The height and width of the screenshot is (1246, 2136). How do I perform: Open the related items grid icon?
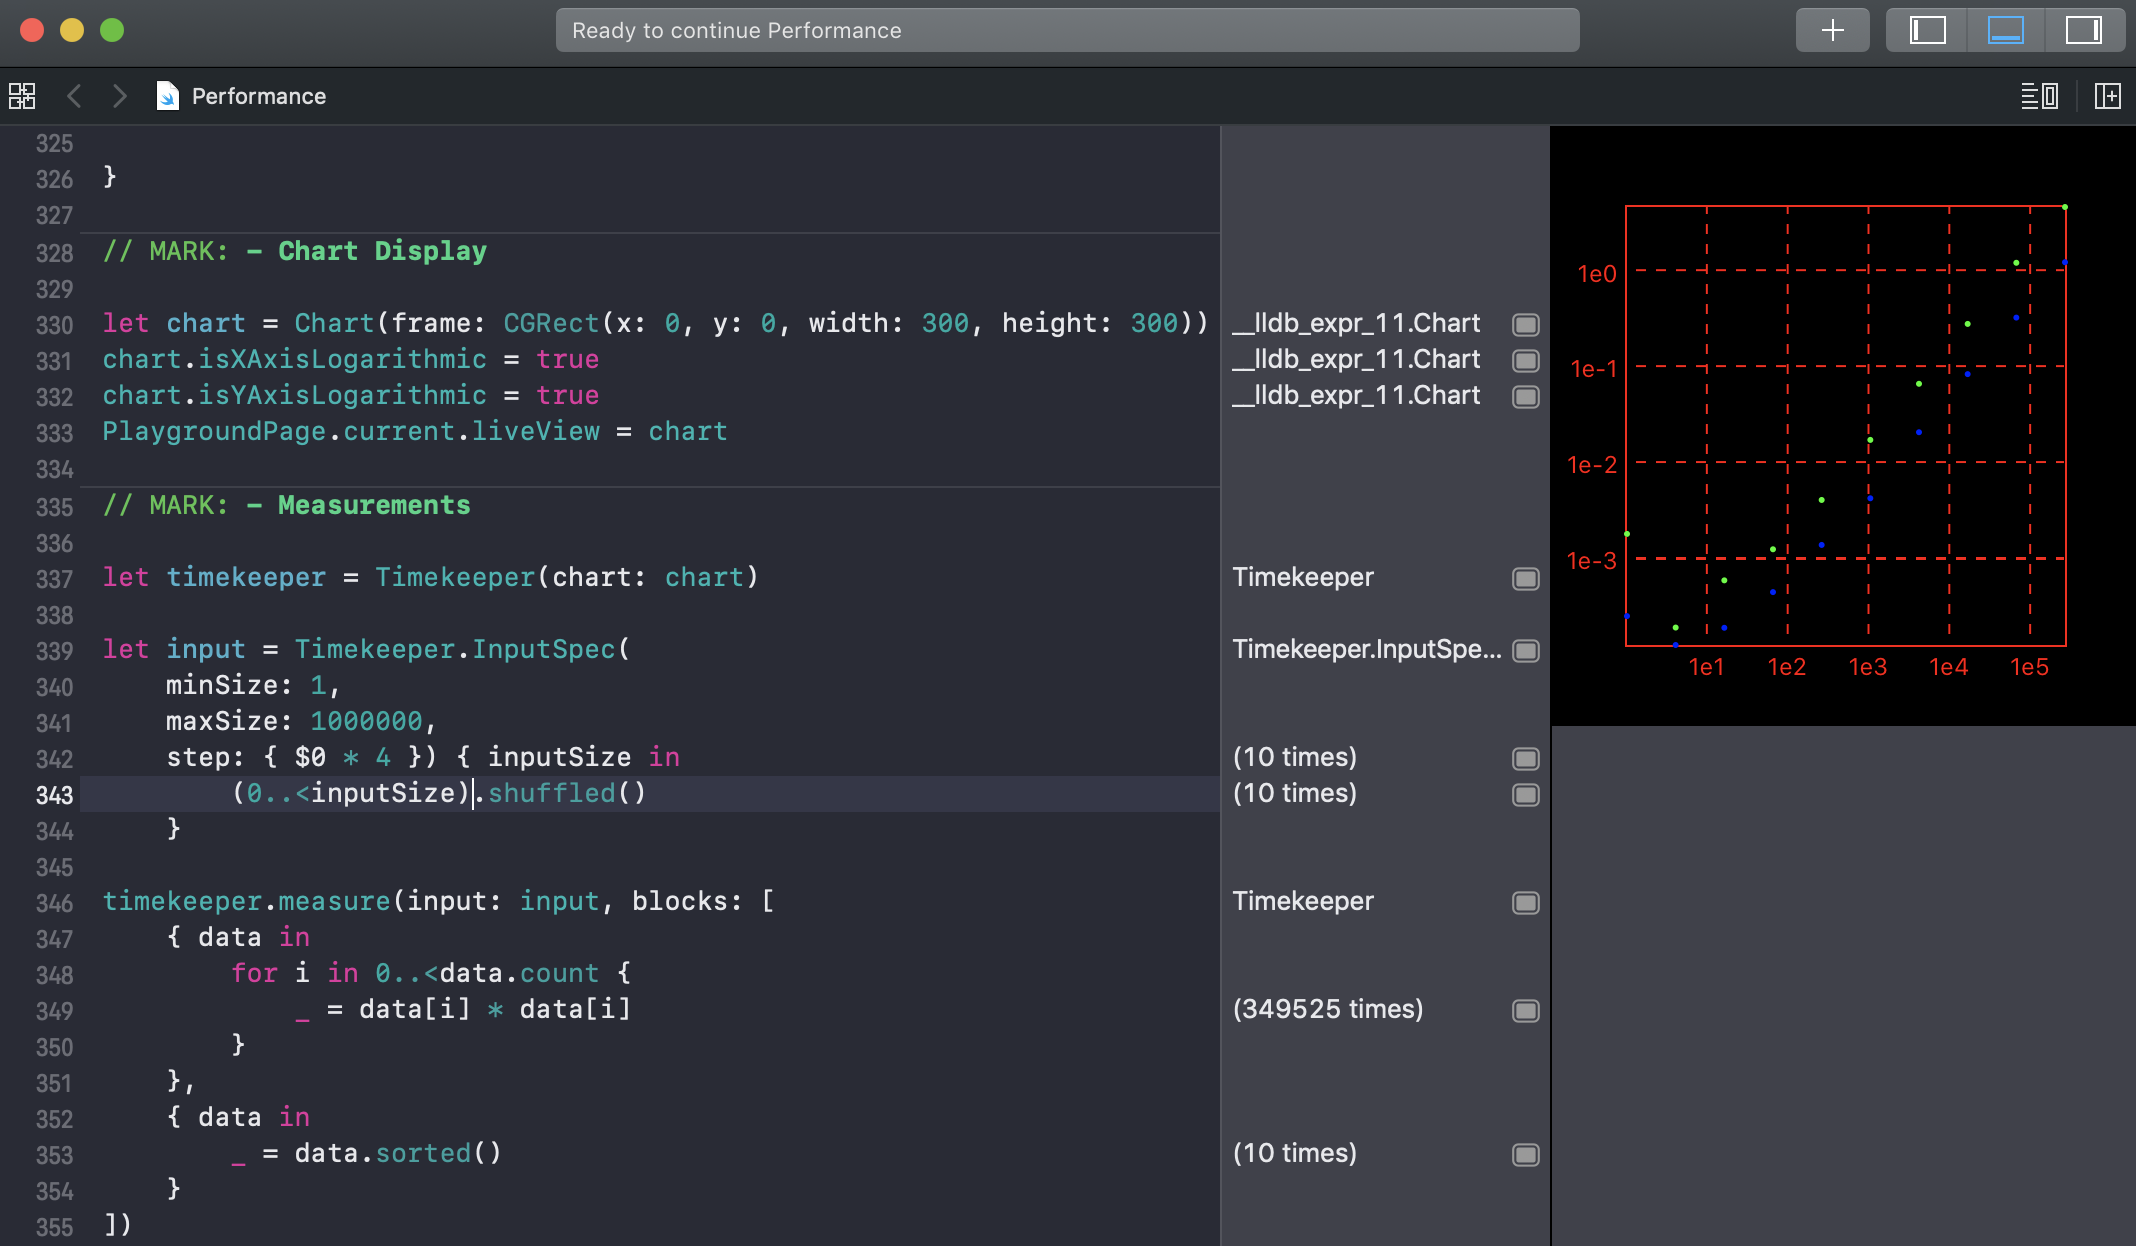pos(22,96)
